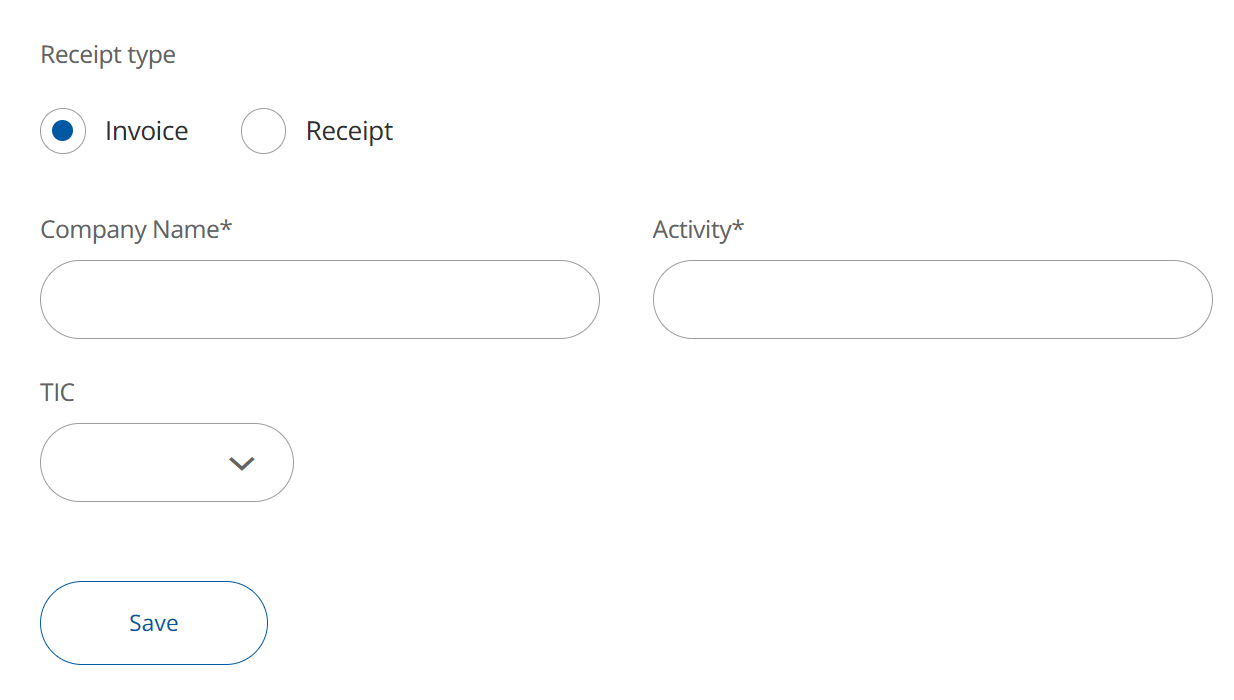1234x700 pixels.
Task: Click the "Receipt" option label text
Action: tap(349, 131)
